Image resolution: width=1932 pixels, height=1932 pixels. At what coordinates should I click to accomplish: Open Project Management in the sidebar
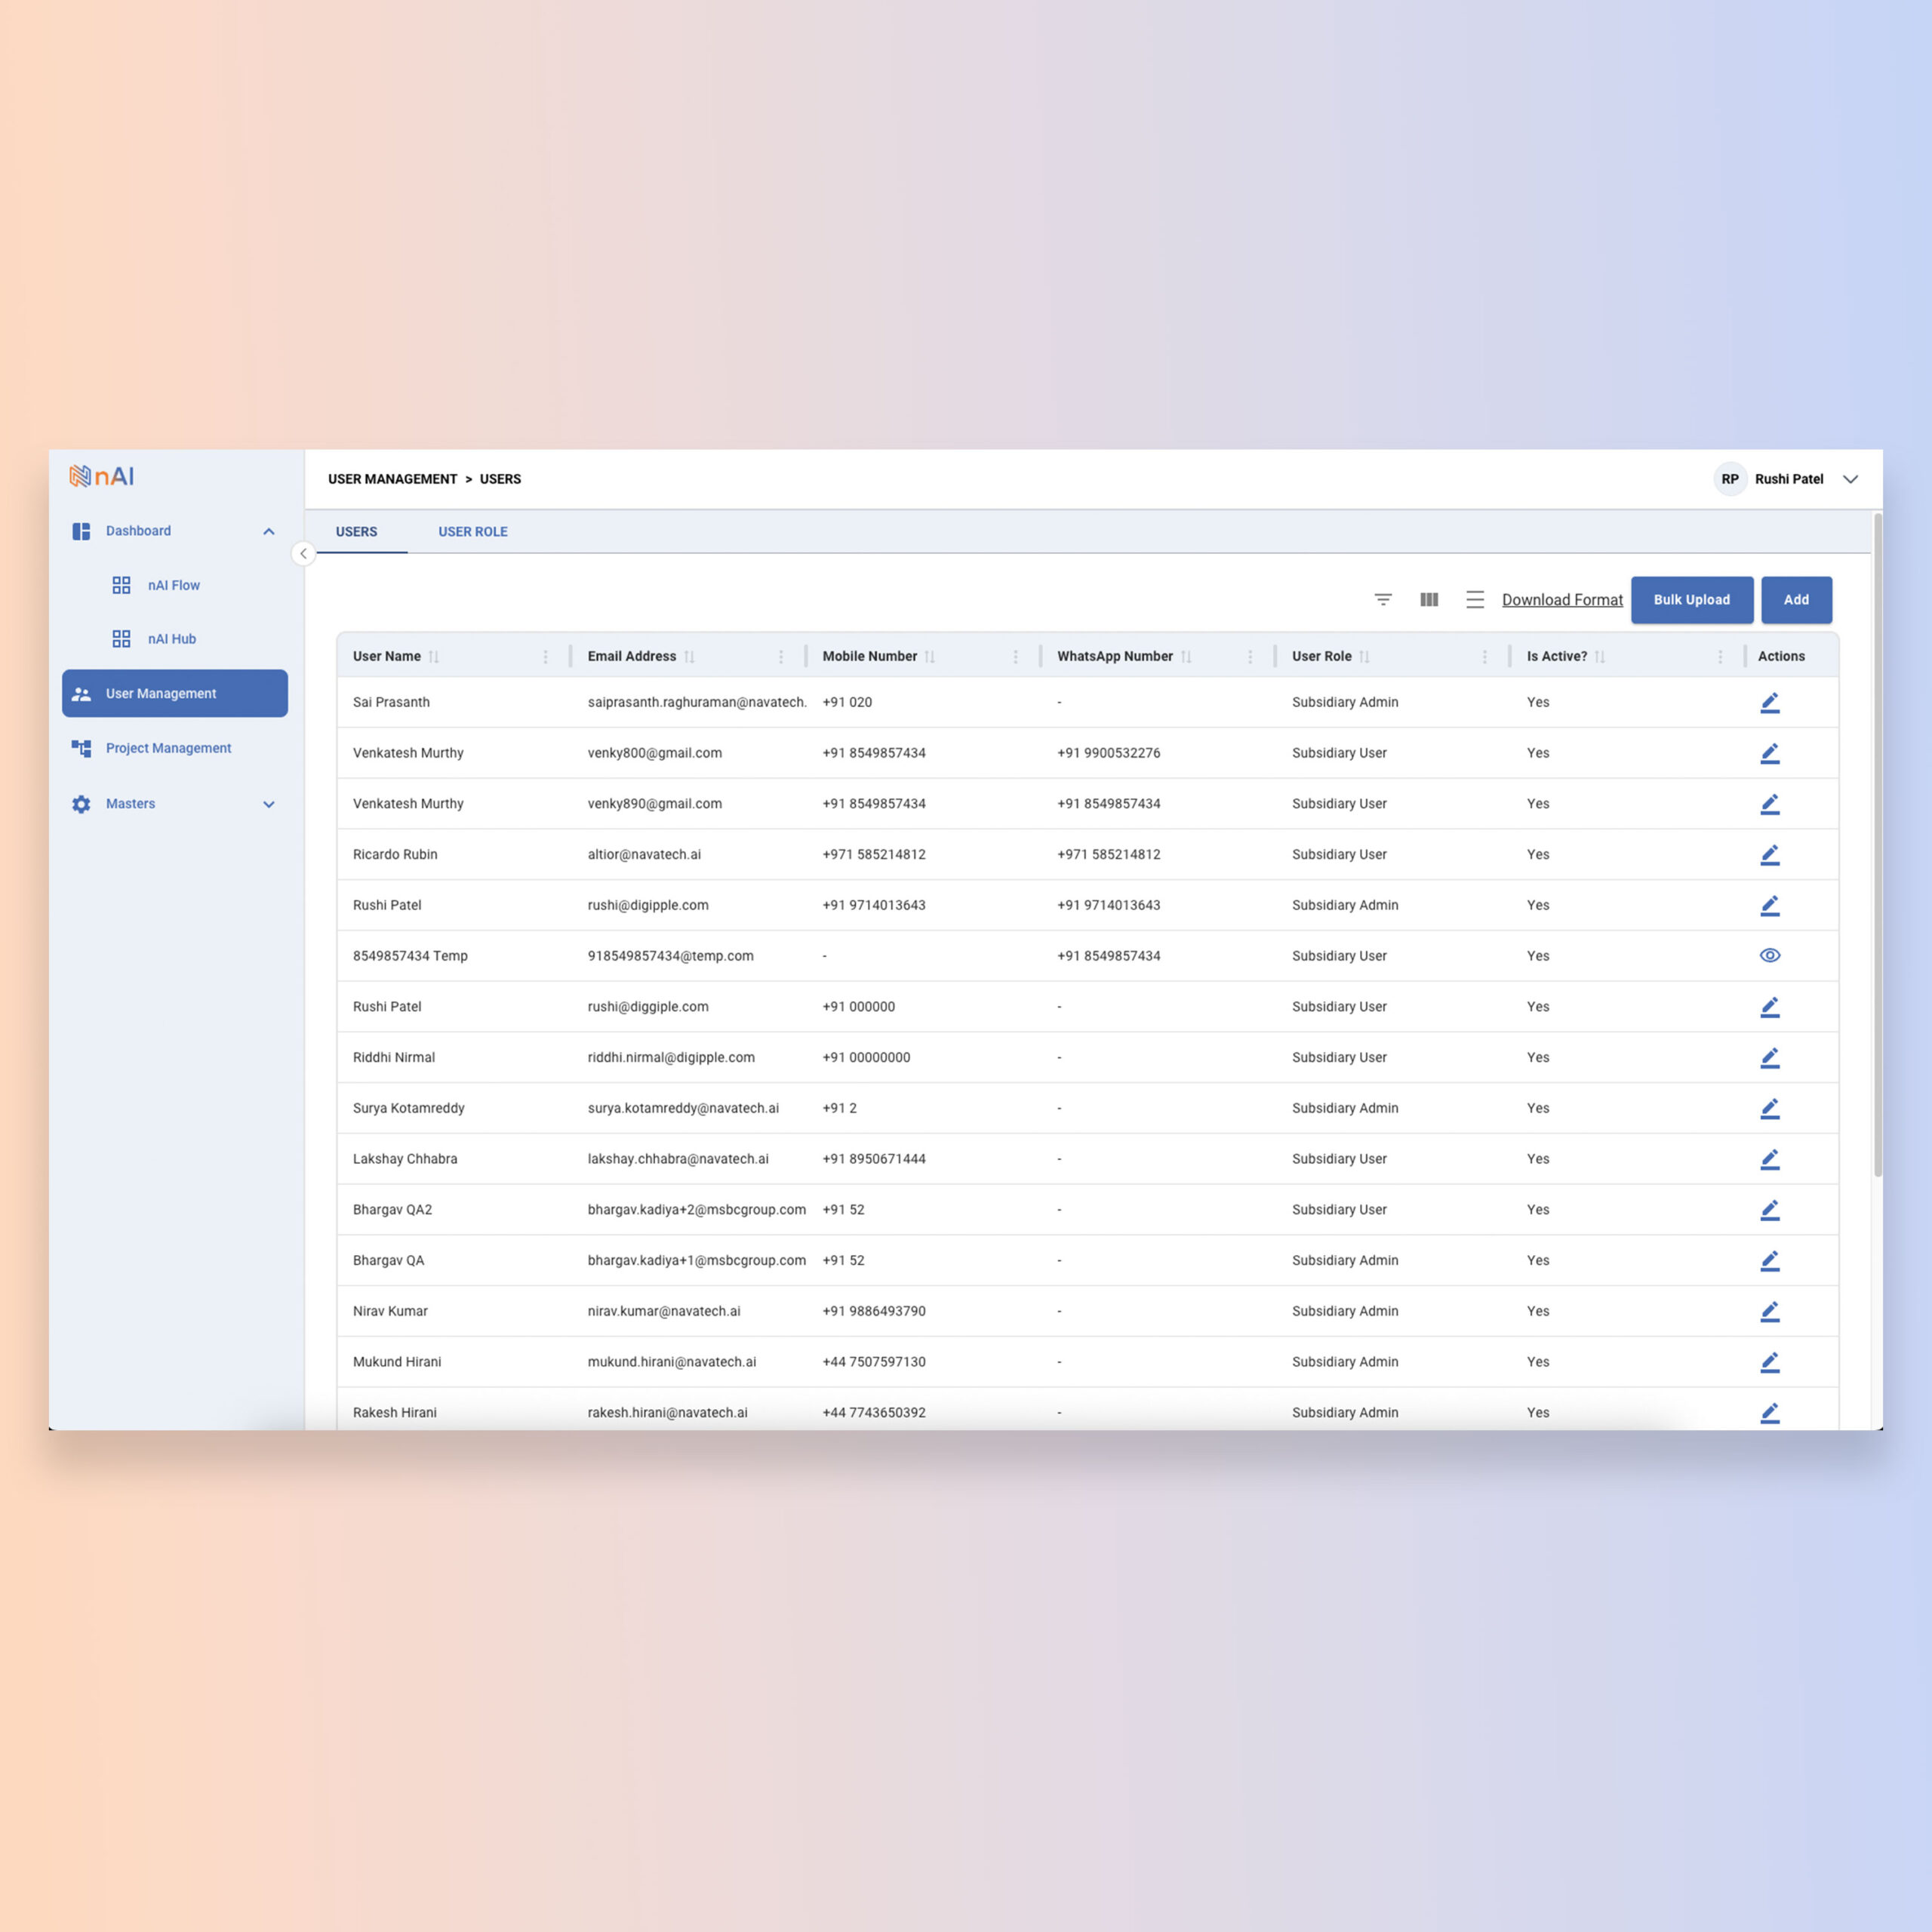(x=168, y=748)
